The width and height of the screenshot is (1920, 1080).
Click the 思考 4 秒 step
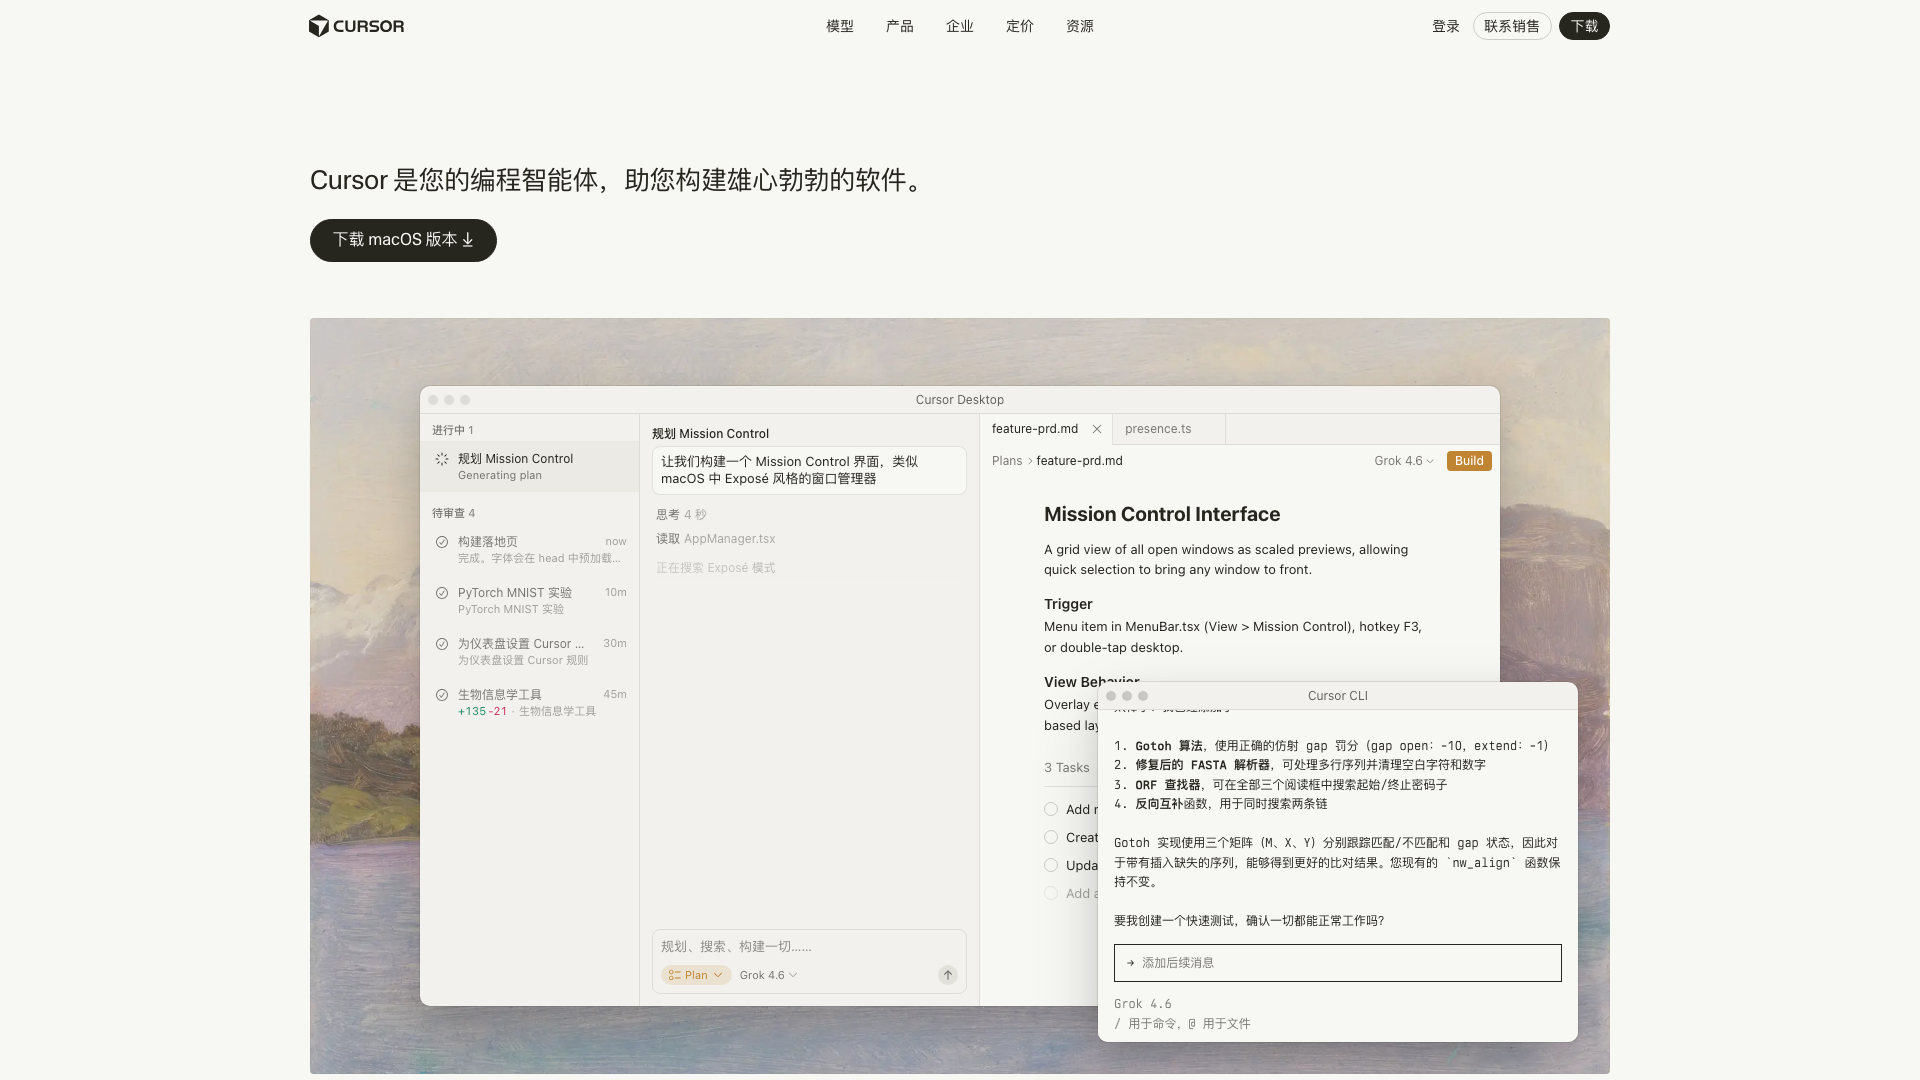pyautogui.click(x=681, y=515)
